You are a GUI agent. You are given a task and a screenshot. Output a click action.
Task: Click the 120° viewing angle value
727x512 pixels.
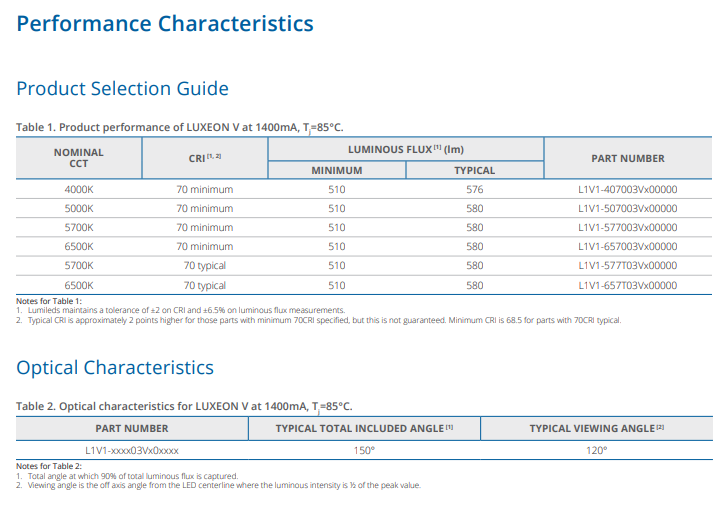(596, 450)
